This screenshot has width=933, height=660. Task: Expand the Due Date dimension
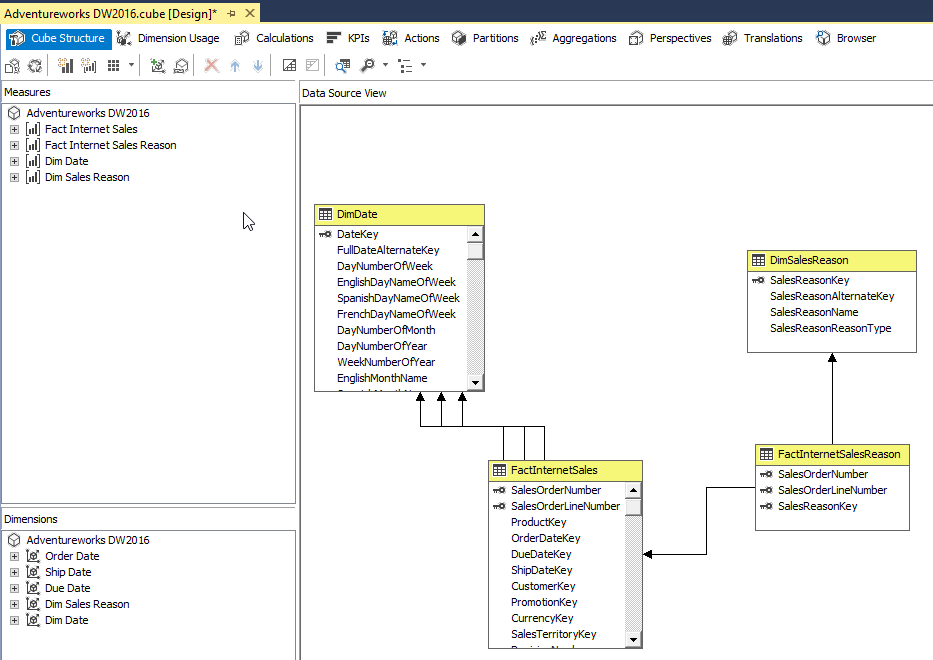tap(14, 589)
